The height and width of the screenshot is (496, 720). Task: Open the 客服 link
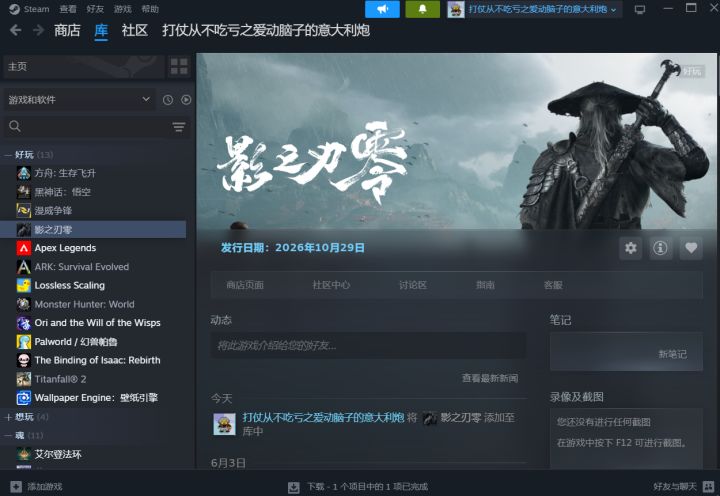pos(553,285)
